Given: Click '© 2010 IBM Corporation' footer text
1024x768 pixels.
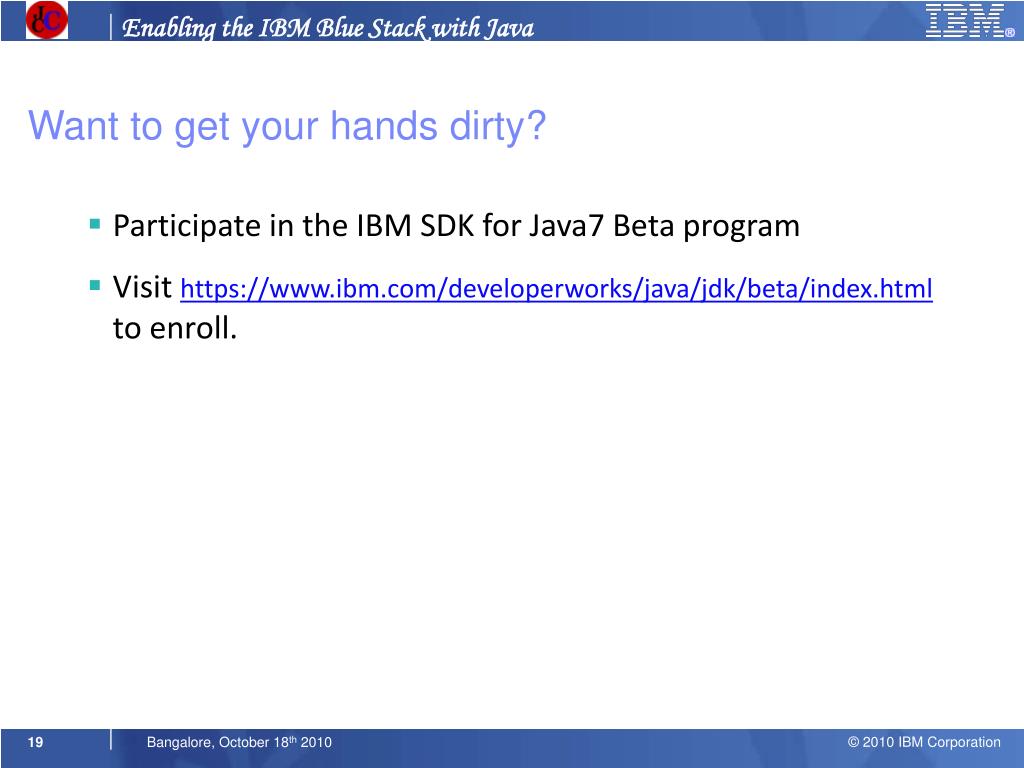Looking at the screenshot, I should click(x=924, y=742).
